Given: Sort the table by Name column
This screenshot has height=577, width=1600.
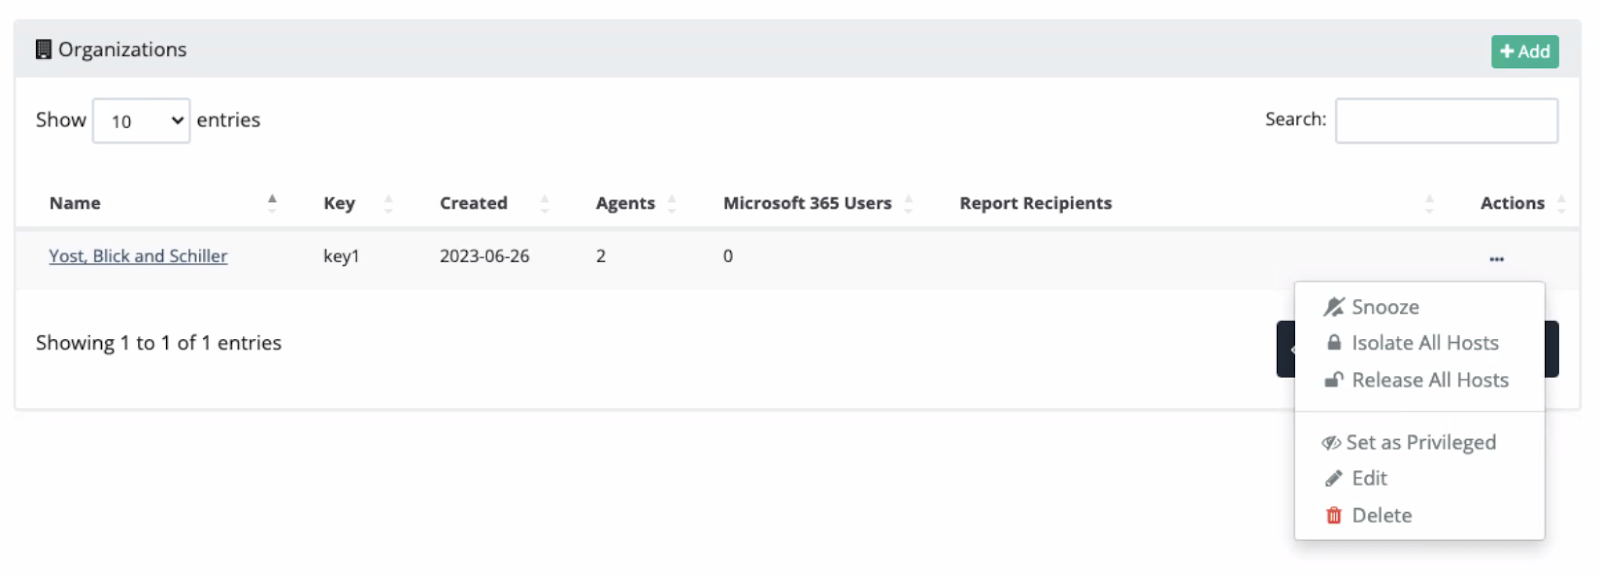Looking at the screenshot, I should pos(75,203).
